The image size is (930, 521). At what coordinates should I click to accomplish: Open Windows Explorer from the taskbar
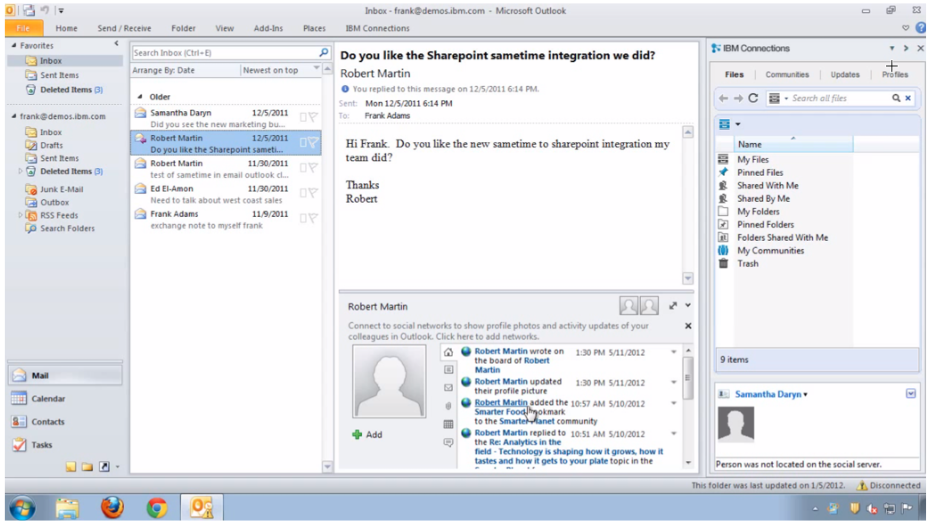(67, 508)
